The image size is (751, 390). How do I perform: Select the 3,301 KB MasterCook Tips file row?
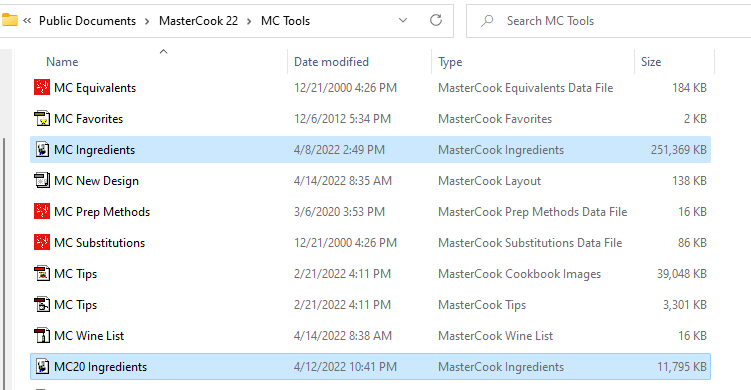pyautogui.click(x=370, y=305)
